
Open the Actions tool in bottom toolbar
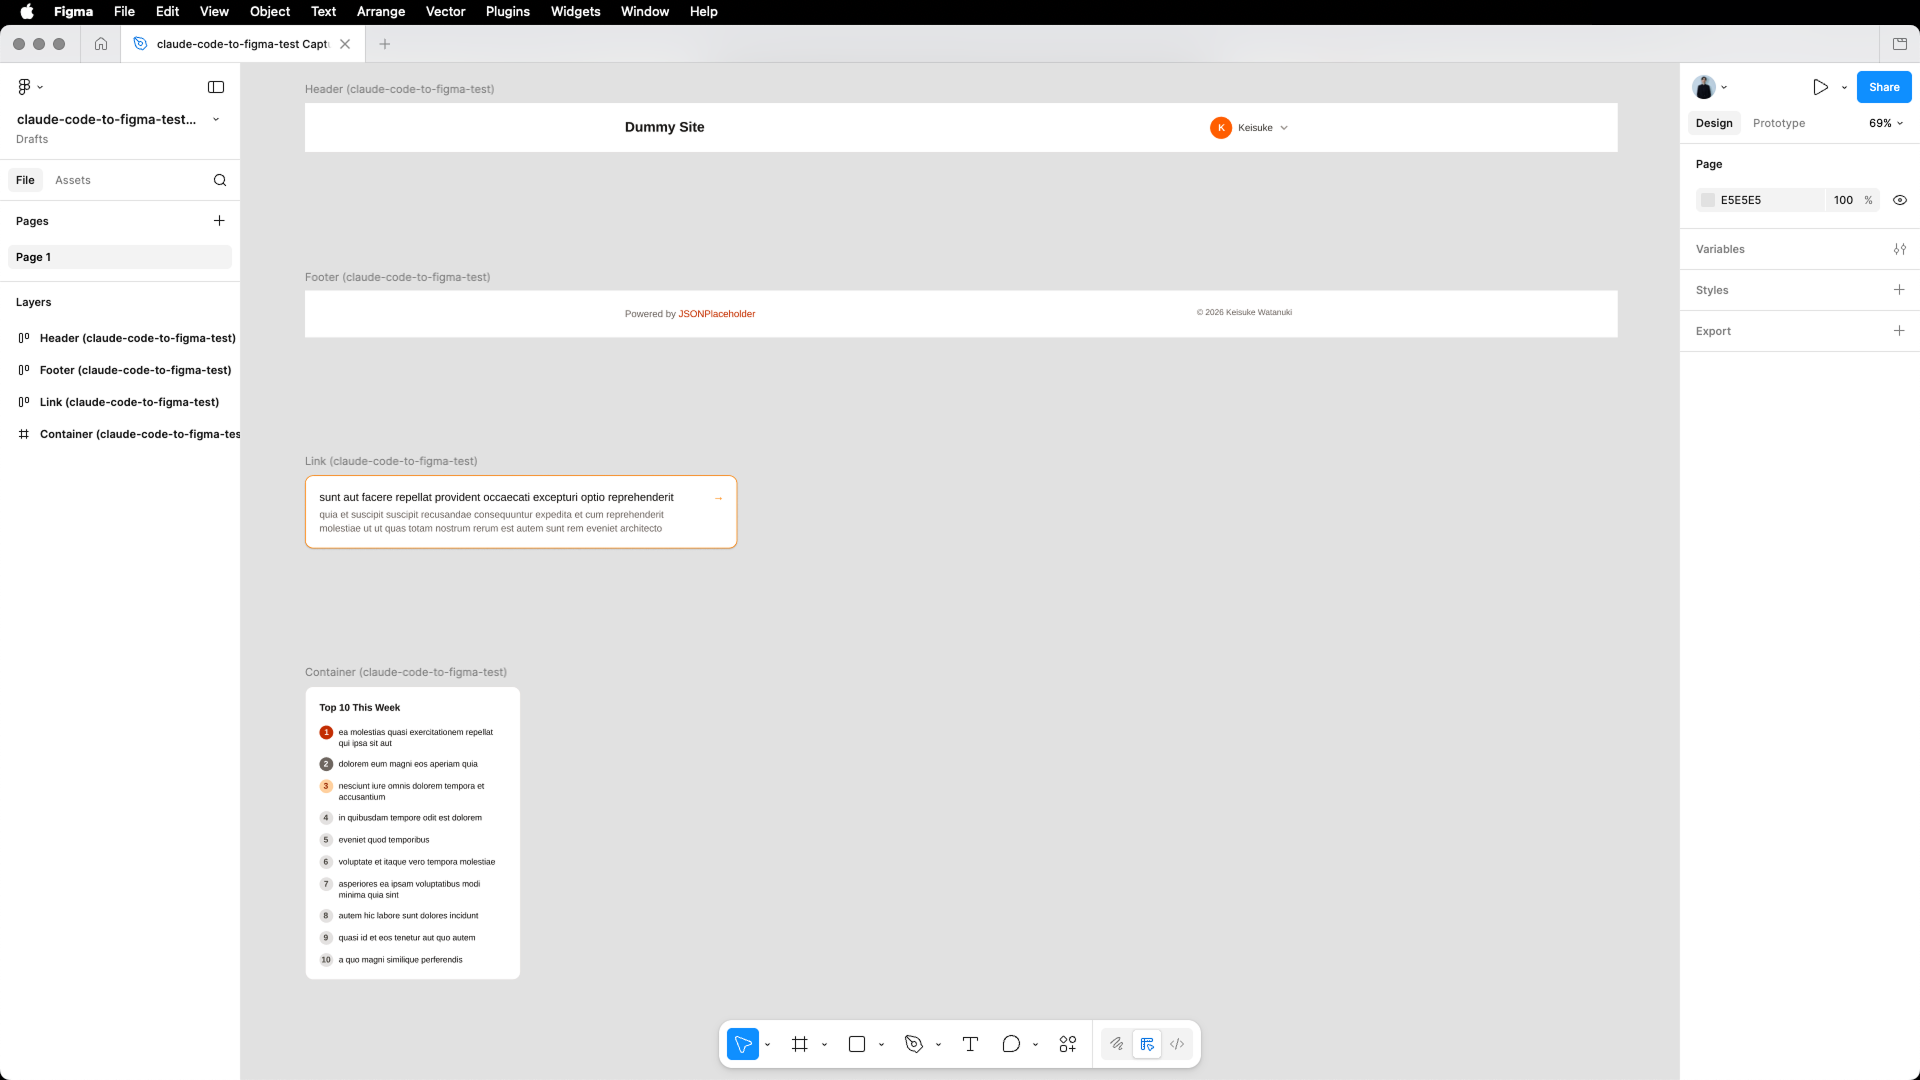[x=1068, y=1044]
